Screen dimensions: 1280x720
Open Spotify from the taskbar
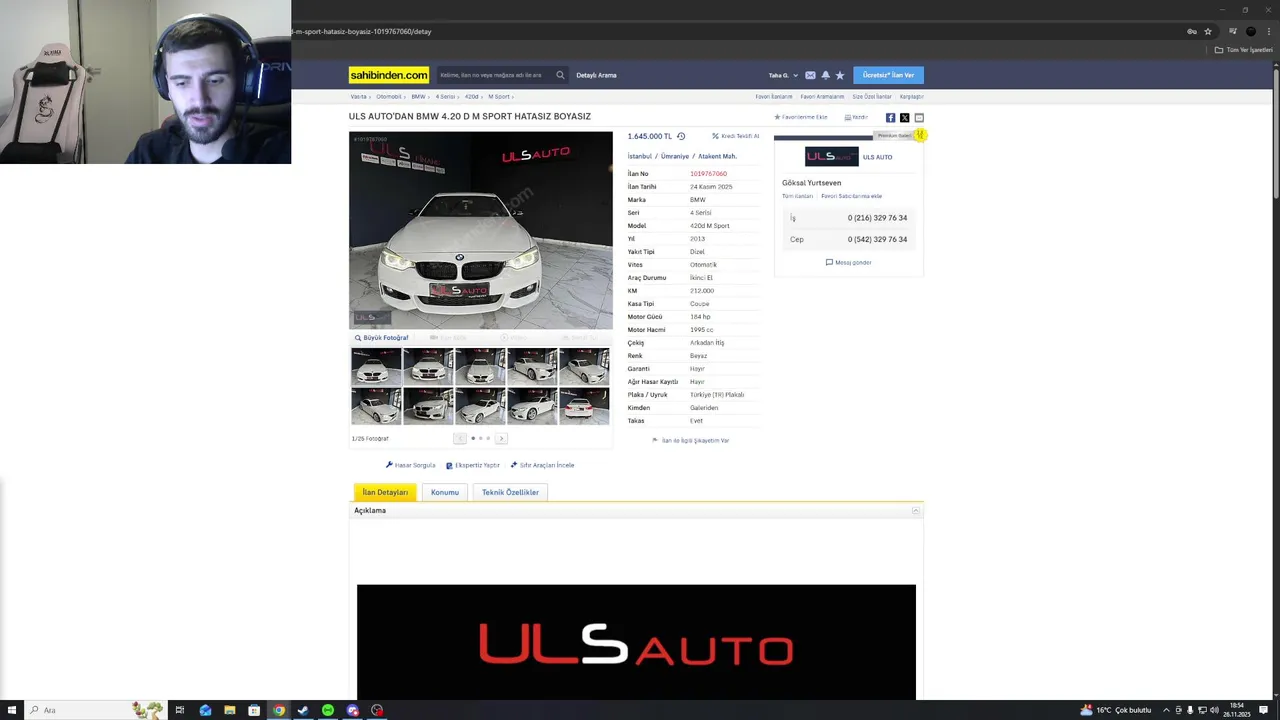(x=328, y=710)
